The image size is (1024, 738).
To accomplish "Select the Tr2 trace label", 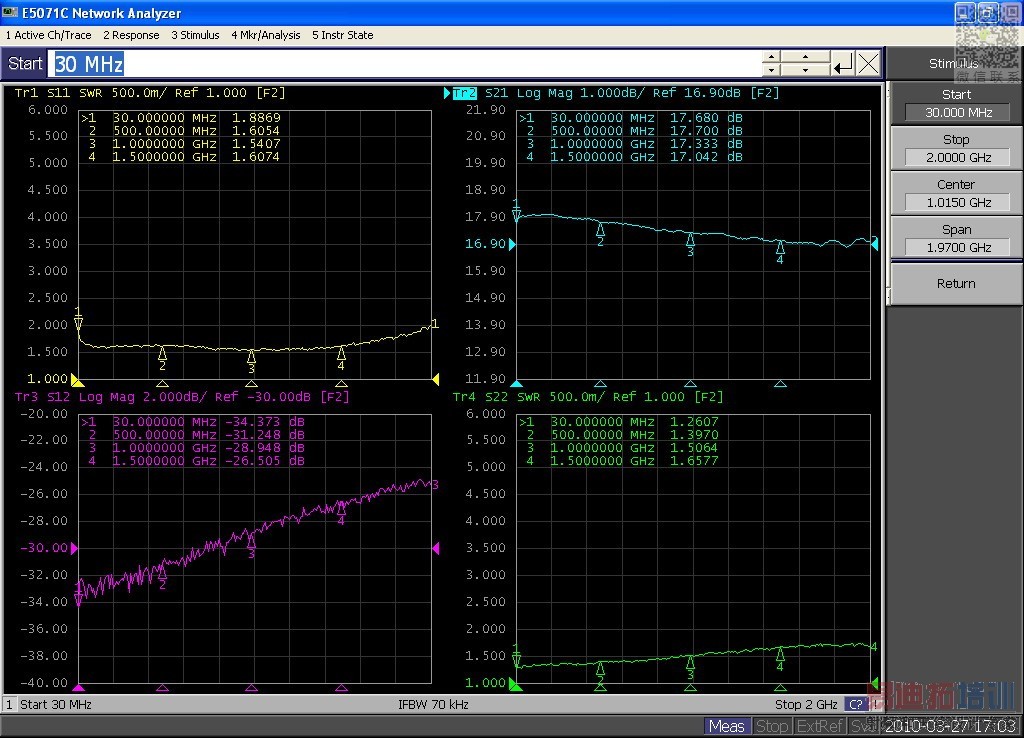I will 464,93.
